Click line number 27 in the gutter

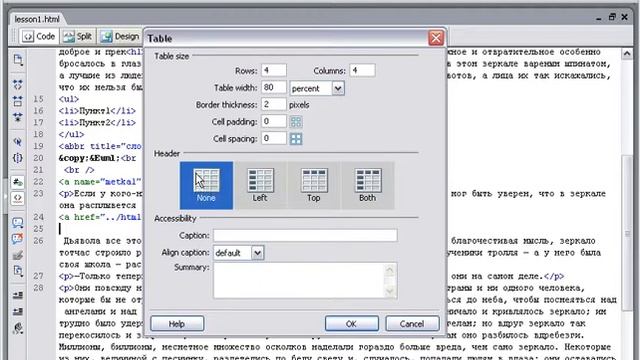[38, 276]
